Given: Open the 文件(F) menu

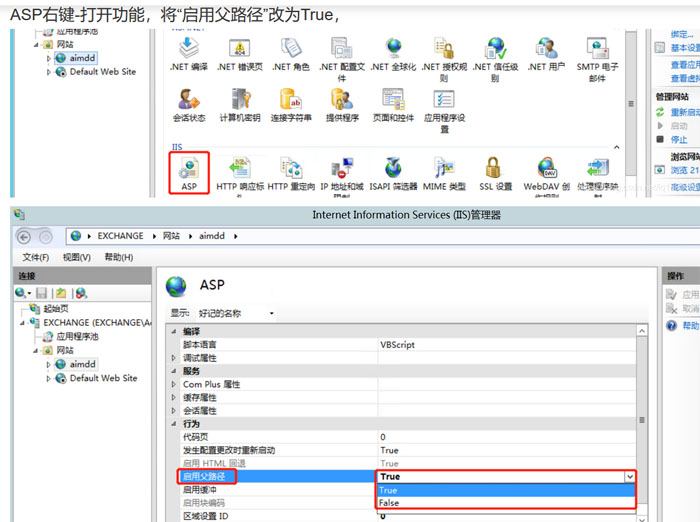Looking at the screenshot, I should [x=36, y=257].
